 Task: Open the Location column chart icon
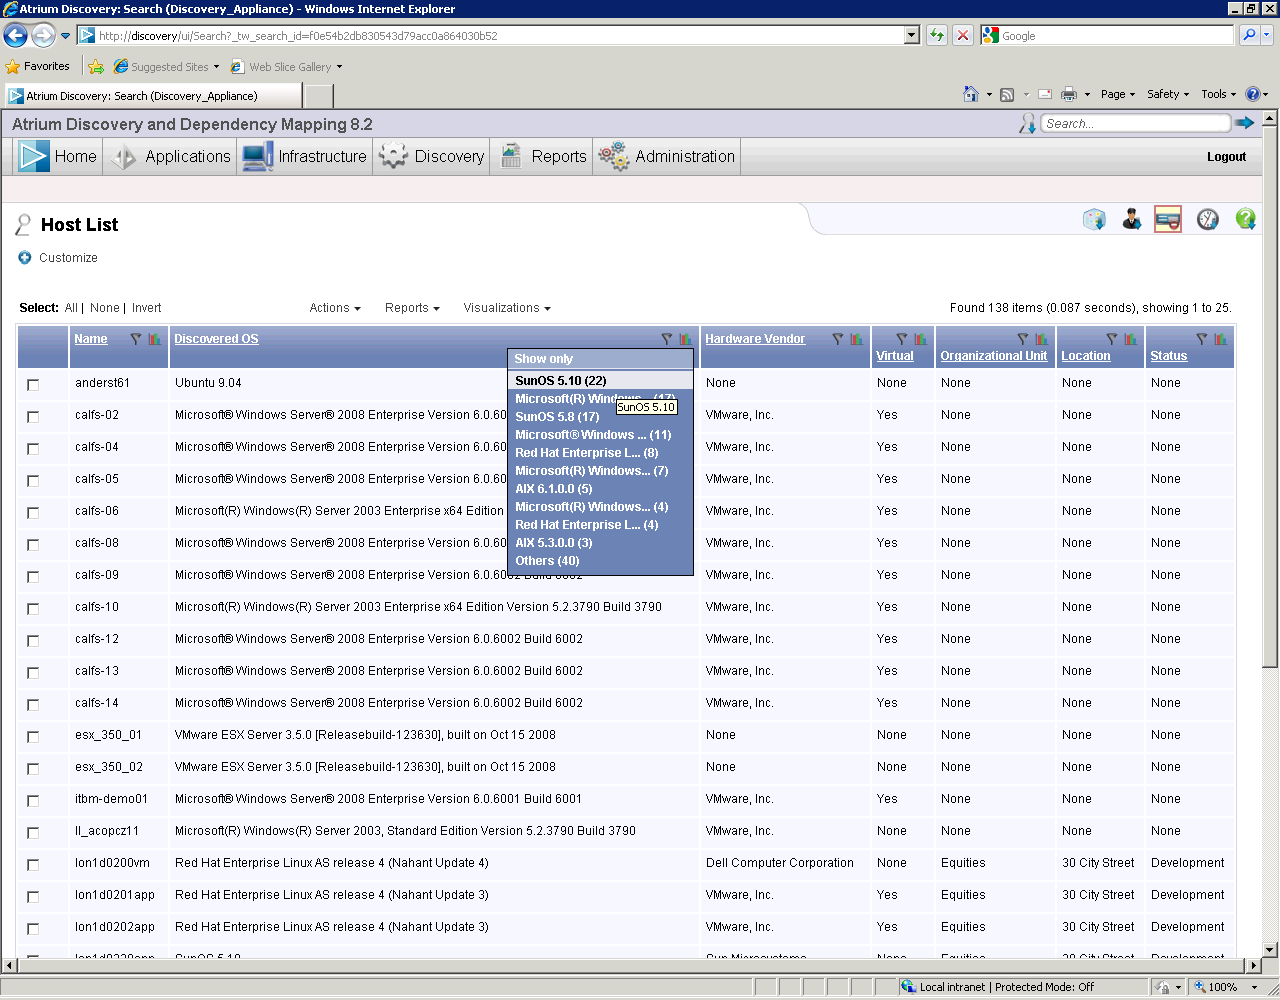[x=1131, y=339]
